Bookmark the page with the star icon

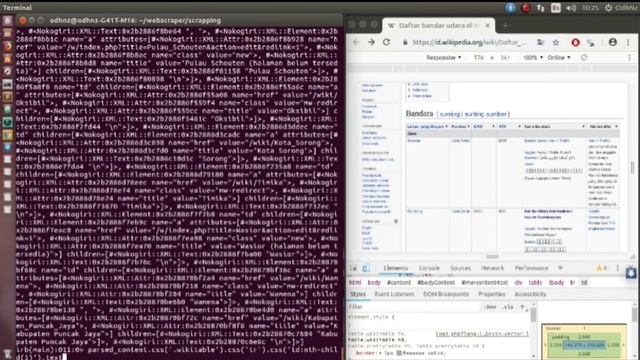tap(556, 42)
